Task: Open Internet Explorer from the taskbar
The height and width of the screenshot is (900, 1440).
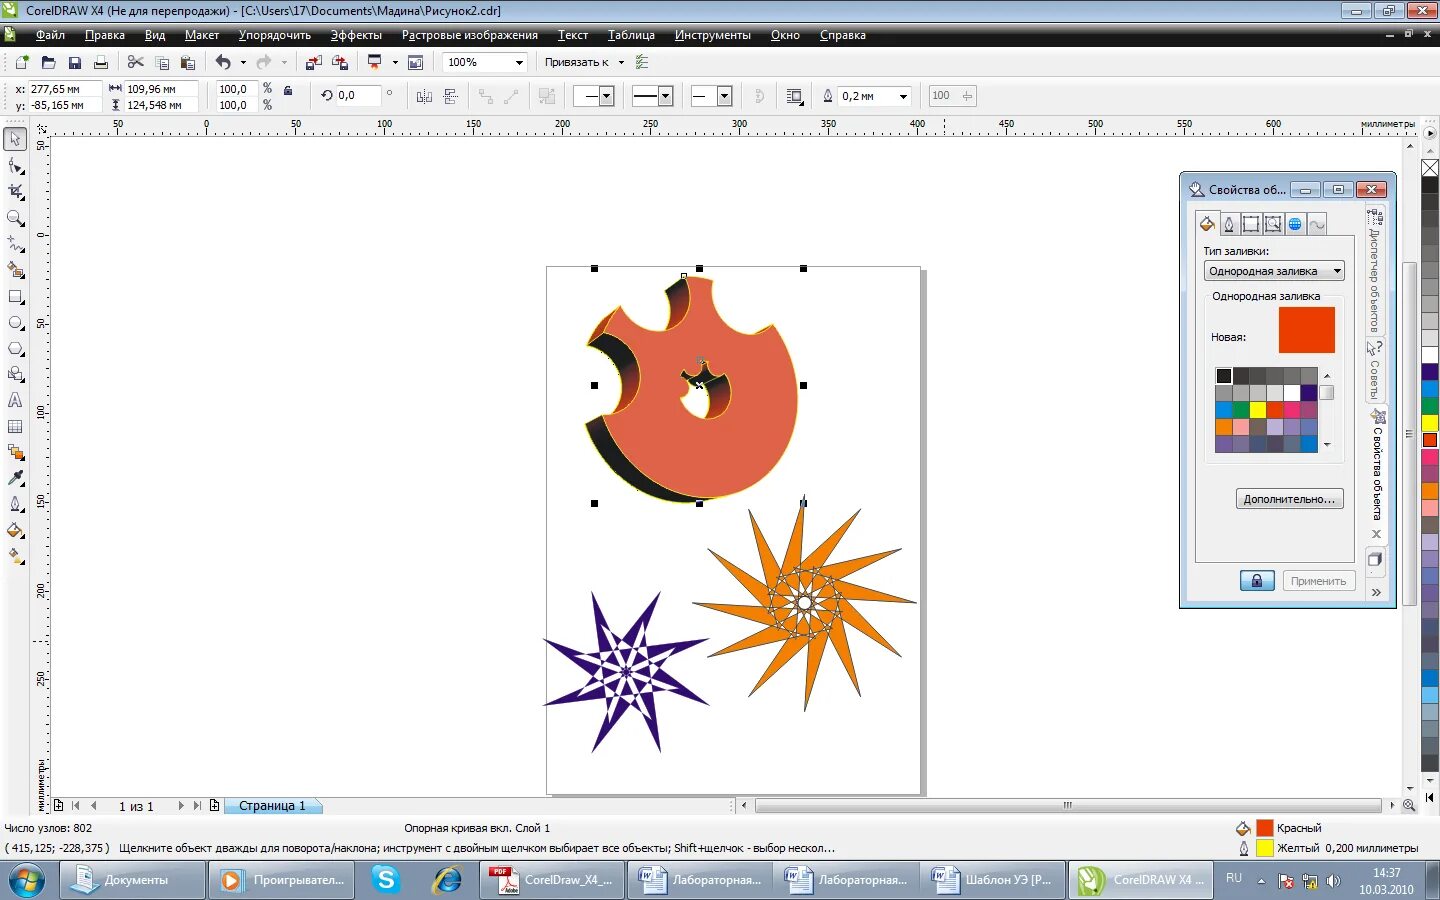Action: (446, 880)
